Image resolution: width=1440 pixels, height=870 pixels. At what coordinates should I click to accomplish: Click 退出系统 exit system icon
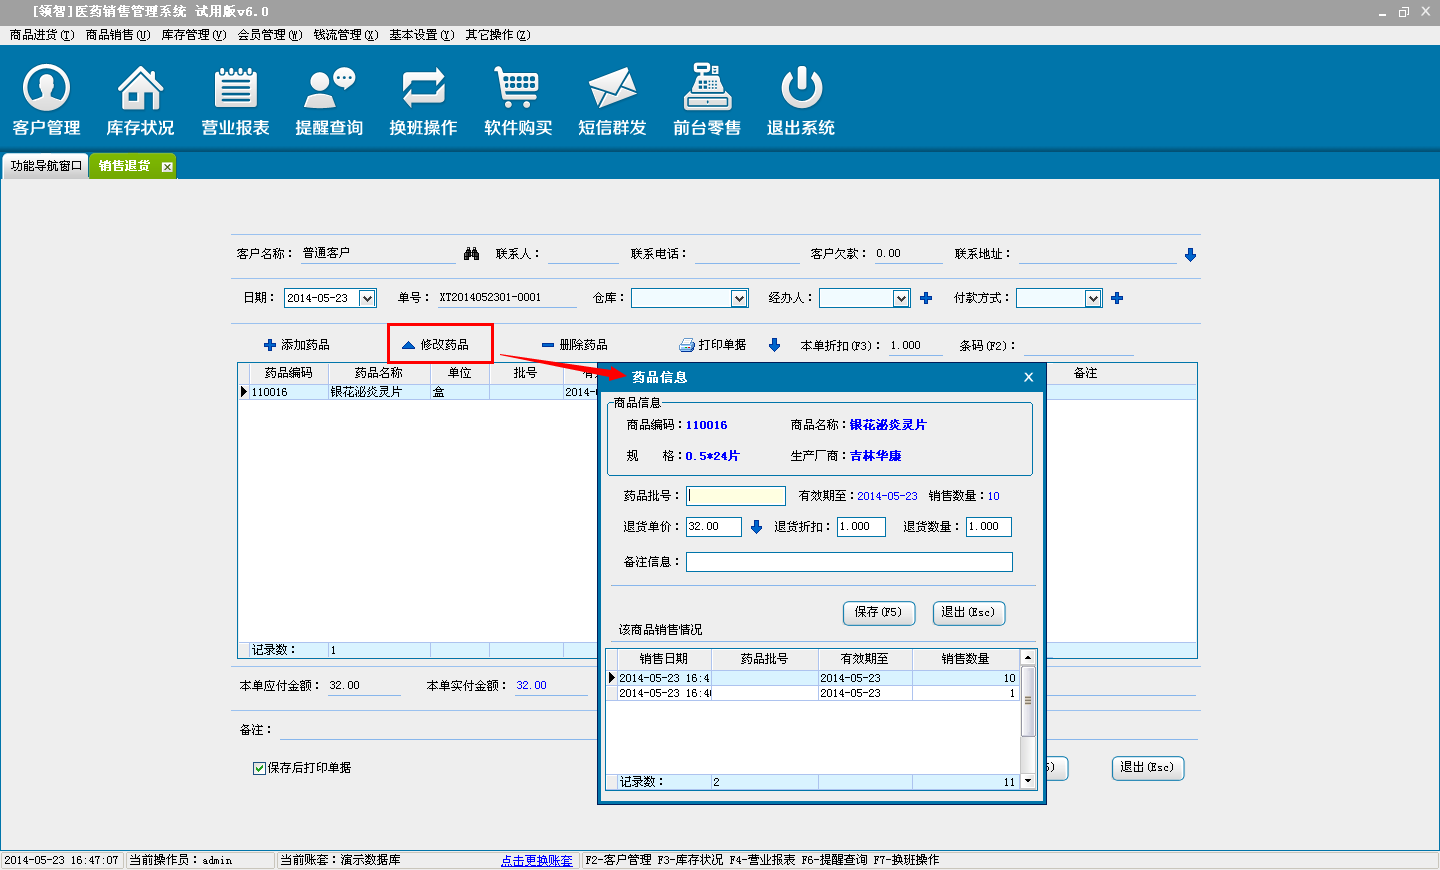801,100
